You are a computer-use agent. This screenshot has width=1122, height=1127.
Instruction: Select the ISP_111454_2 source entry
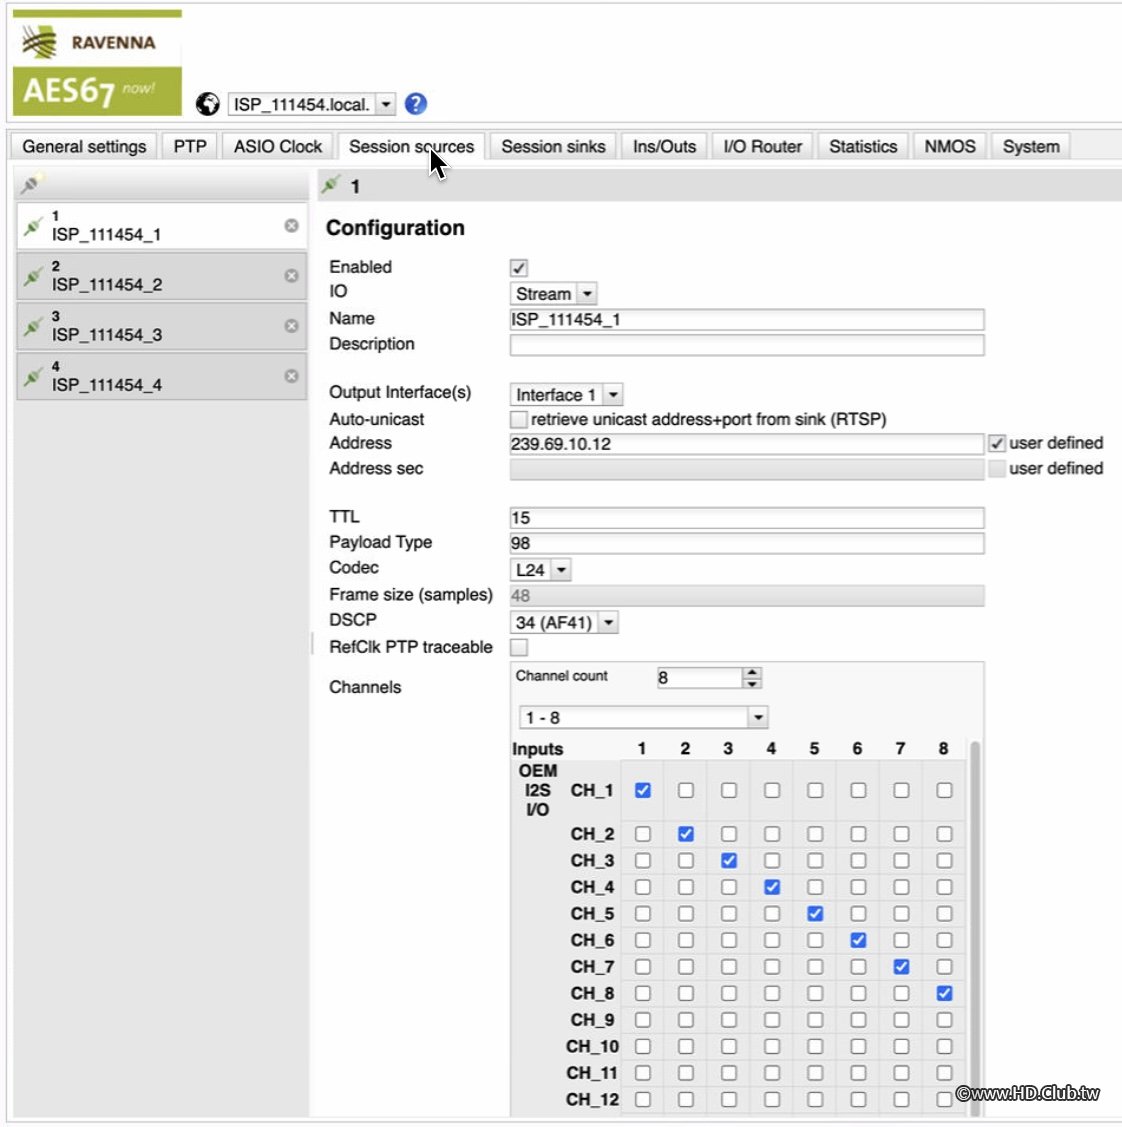pos(162,276)
